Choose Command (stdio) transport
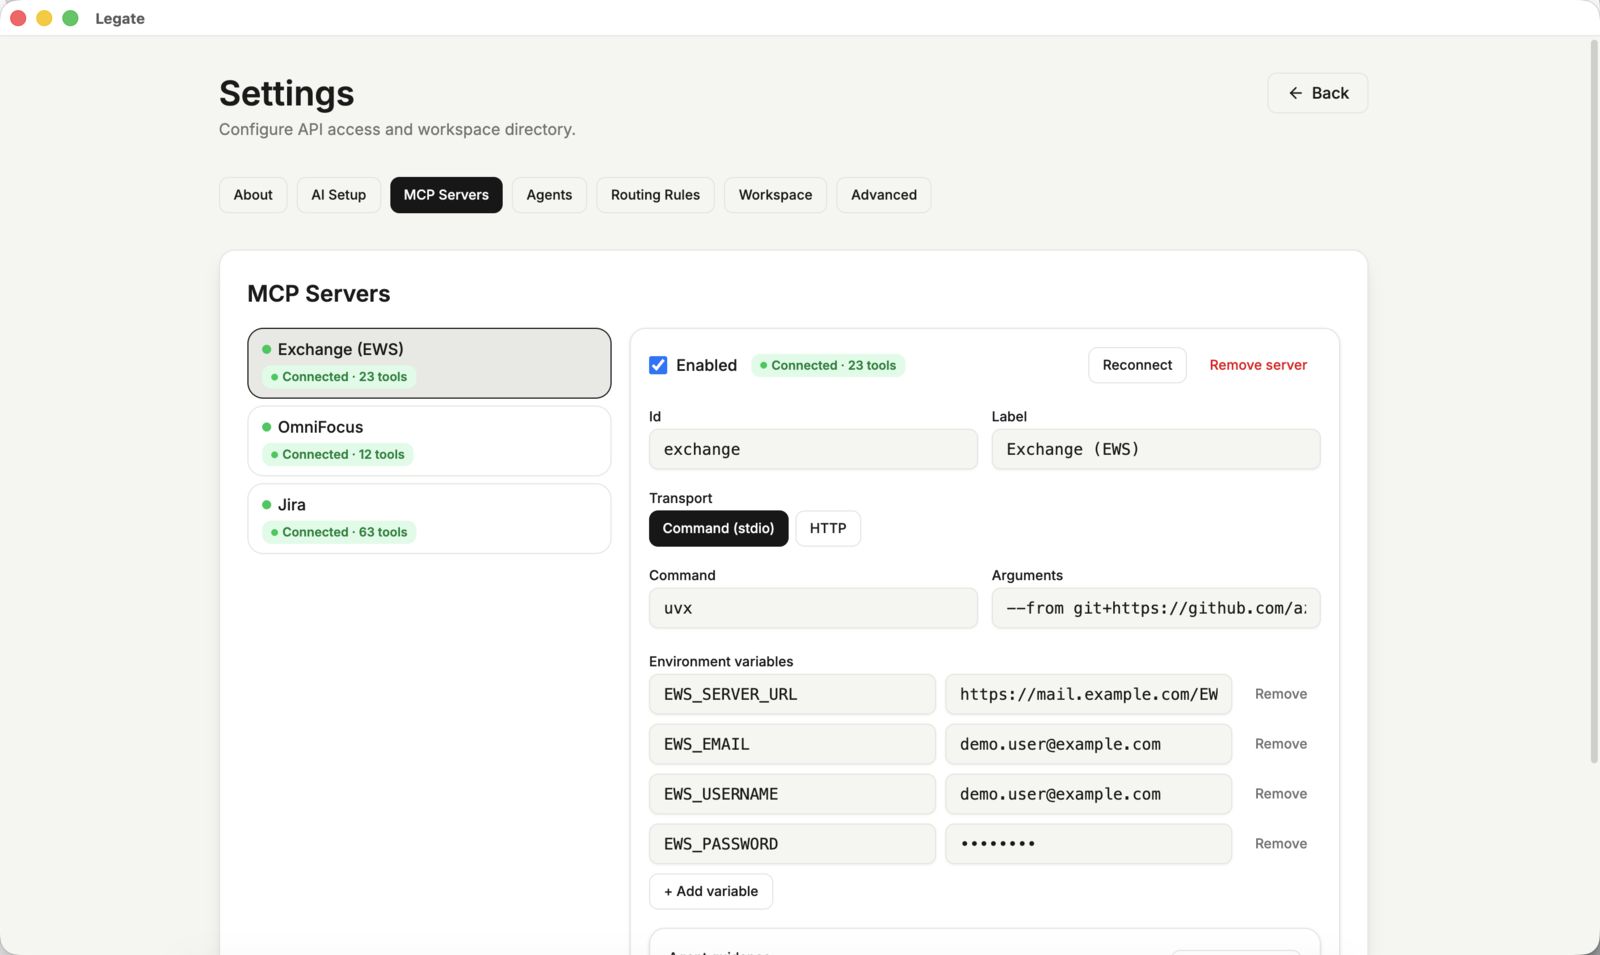 718,528
